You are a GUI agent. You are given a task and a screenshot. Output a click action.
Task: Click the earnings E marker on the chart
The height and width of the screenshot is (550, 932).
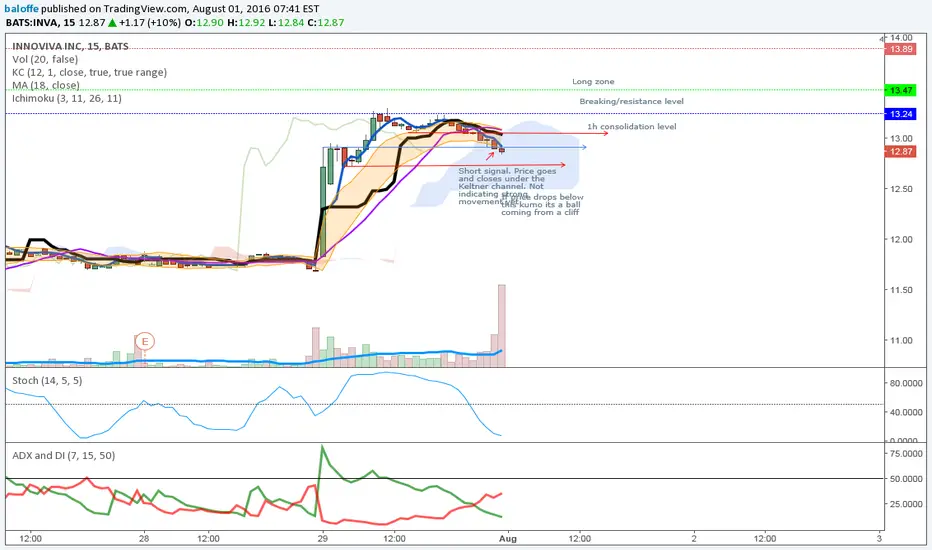point(144,341)
